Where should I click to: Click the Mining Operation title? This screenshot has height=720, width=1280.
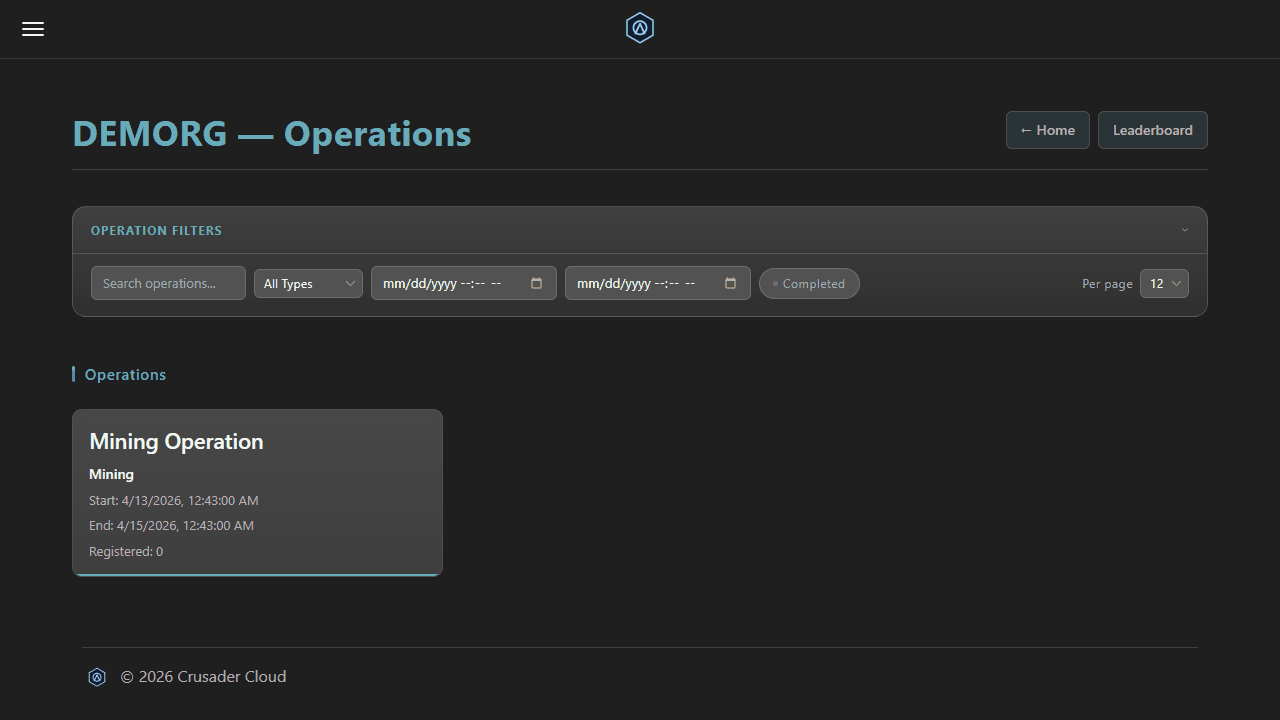click(176, 441)
